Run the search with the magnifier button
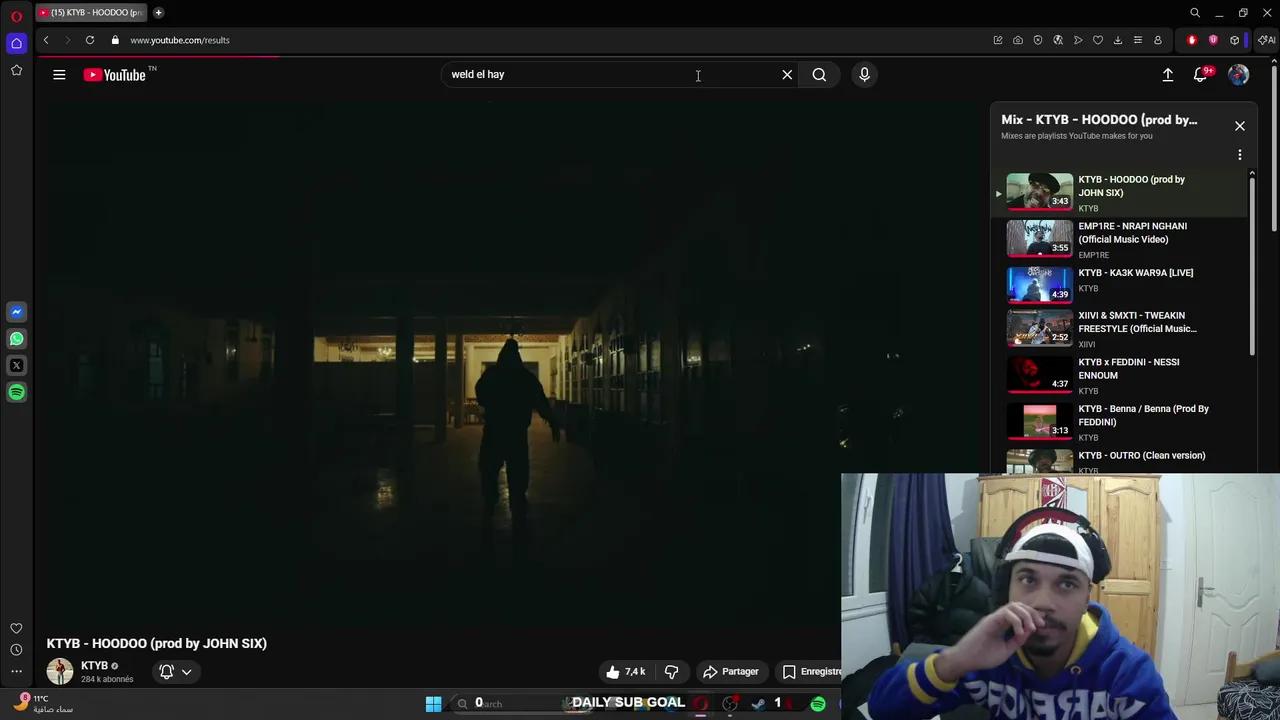The image size is (1280, 720). [x=819, y=74]
